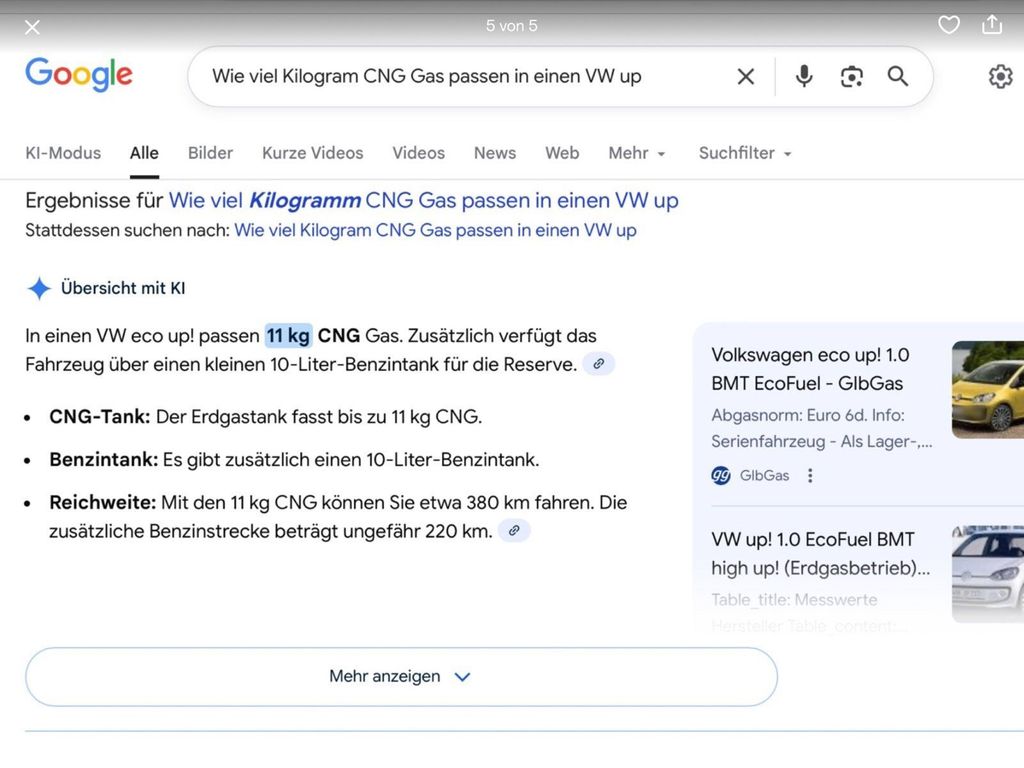Select the News tab
This screenshot has width=1024, height=768.
(495, 153)
